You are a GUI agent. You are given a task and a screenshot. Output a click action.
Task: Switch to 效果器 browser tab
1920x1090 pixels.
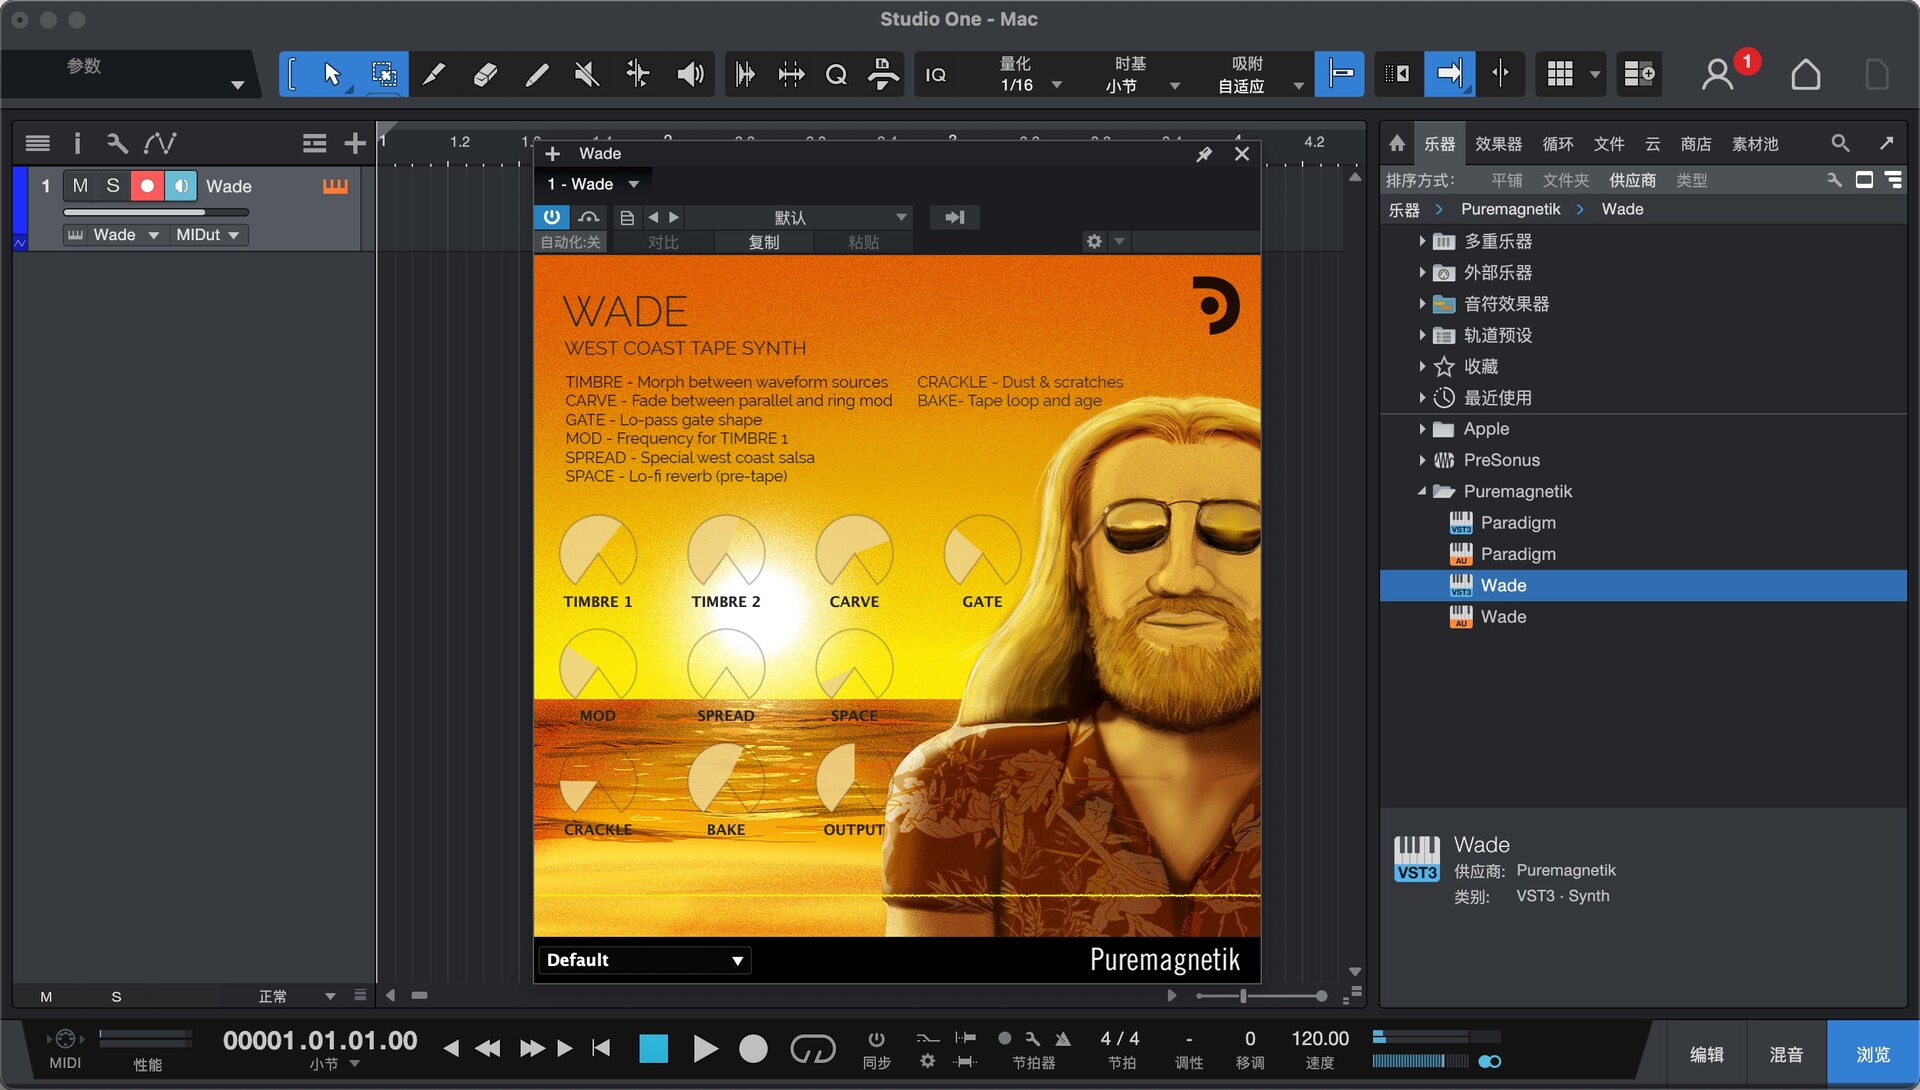point(1498,144)
